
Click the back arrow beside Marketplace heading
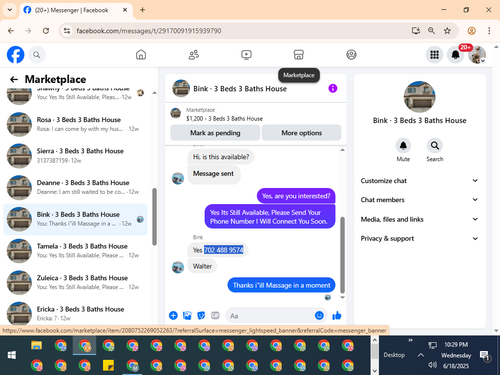pos(14,79)
